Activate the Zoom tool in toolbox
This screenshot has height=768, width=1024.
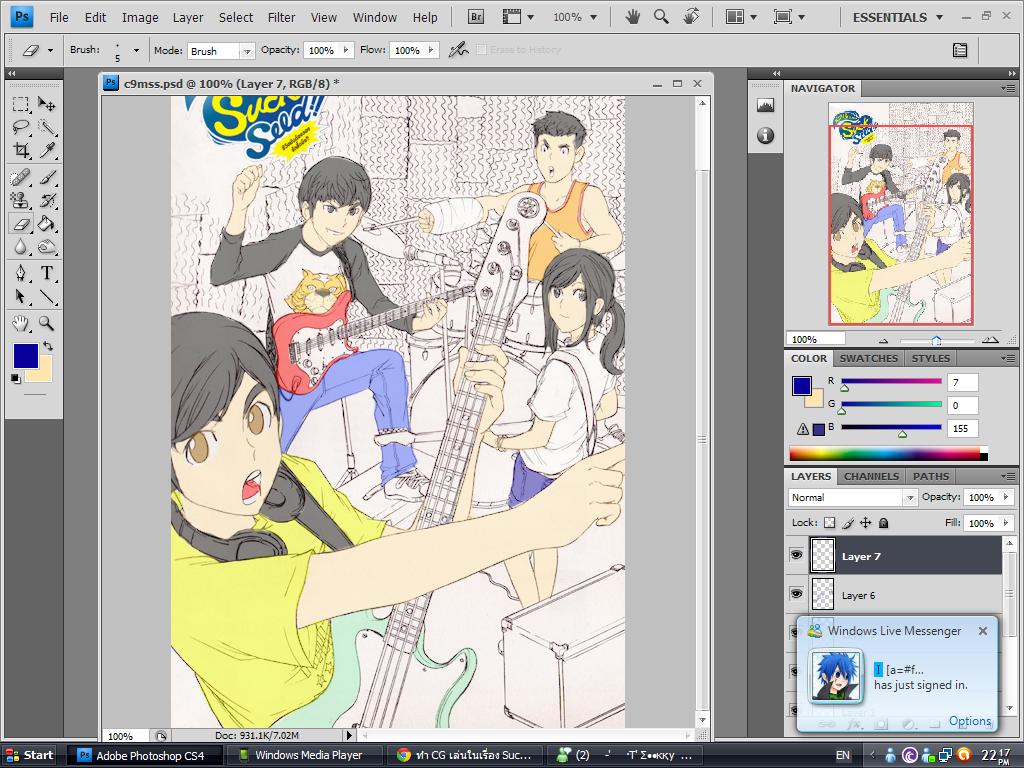[x=46, y=323]
